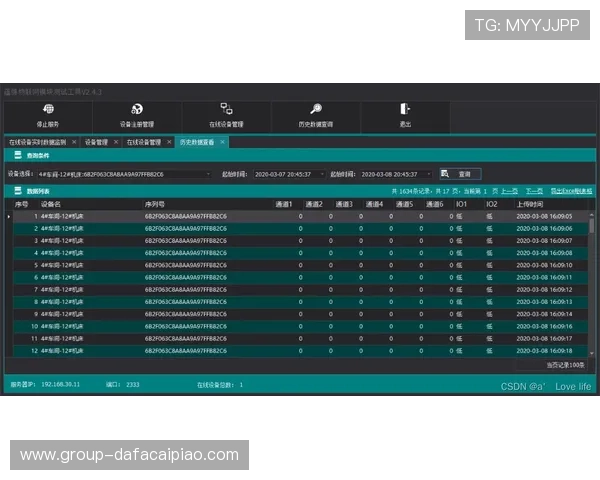Select row 11 timestamp 2020-03-08 16:09:17

click(544, 339)
